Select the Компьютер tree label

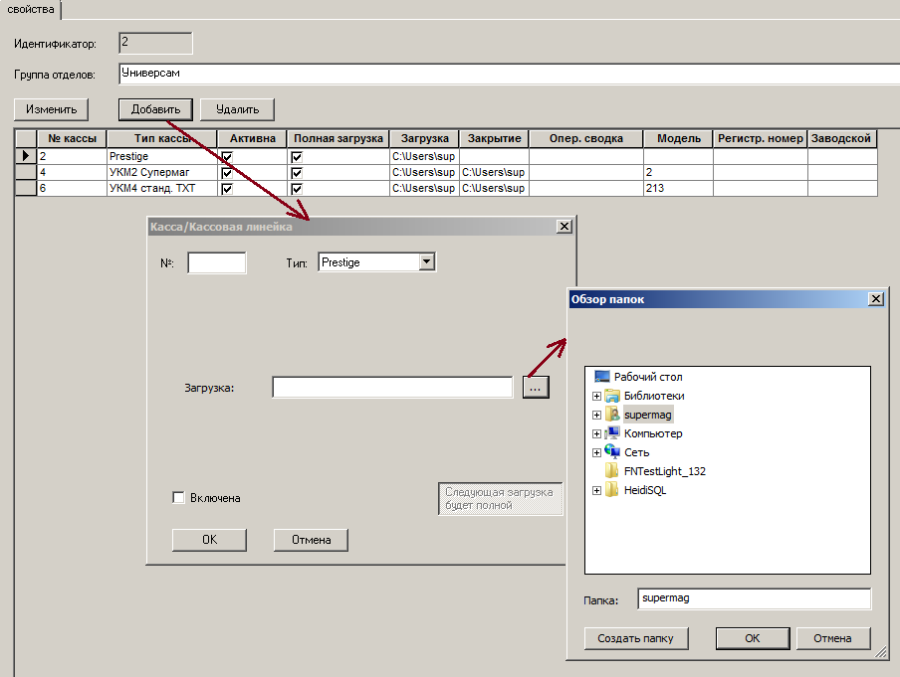tap(653, 434)
